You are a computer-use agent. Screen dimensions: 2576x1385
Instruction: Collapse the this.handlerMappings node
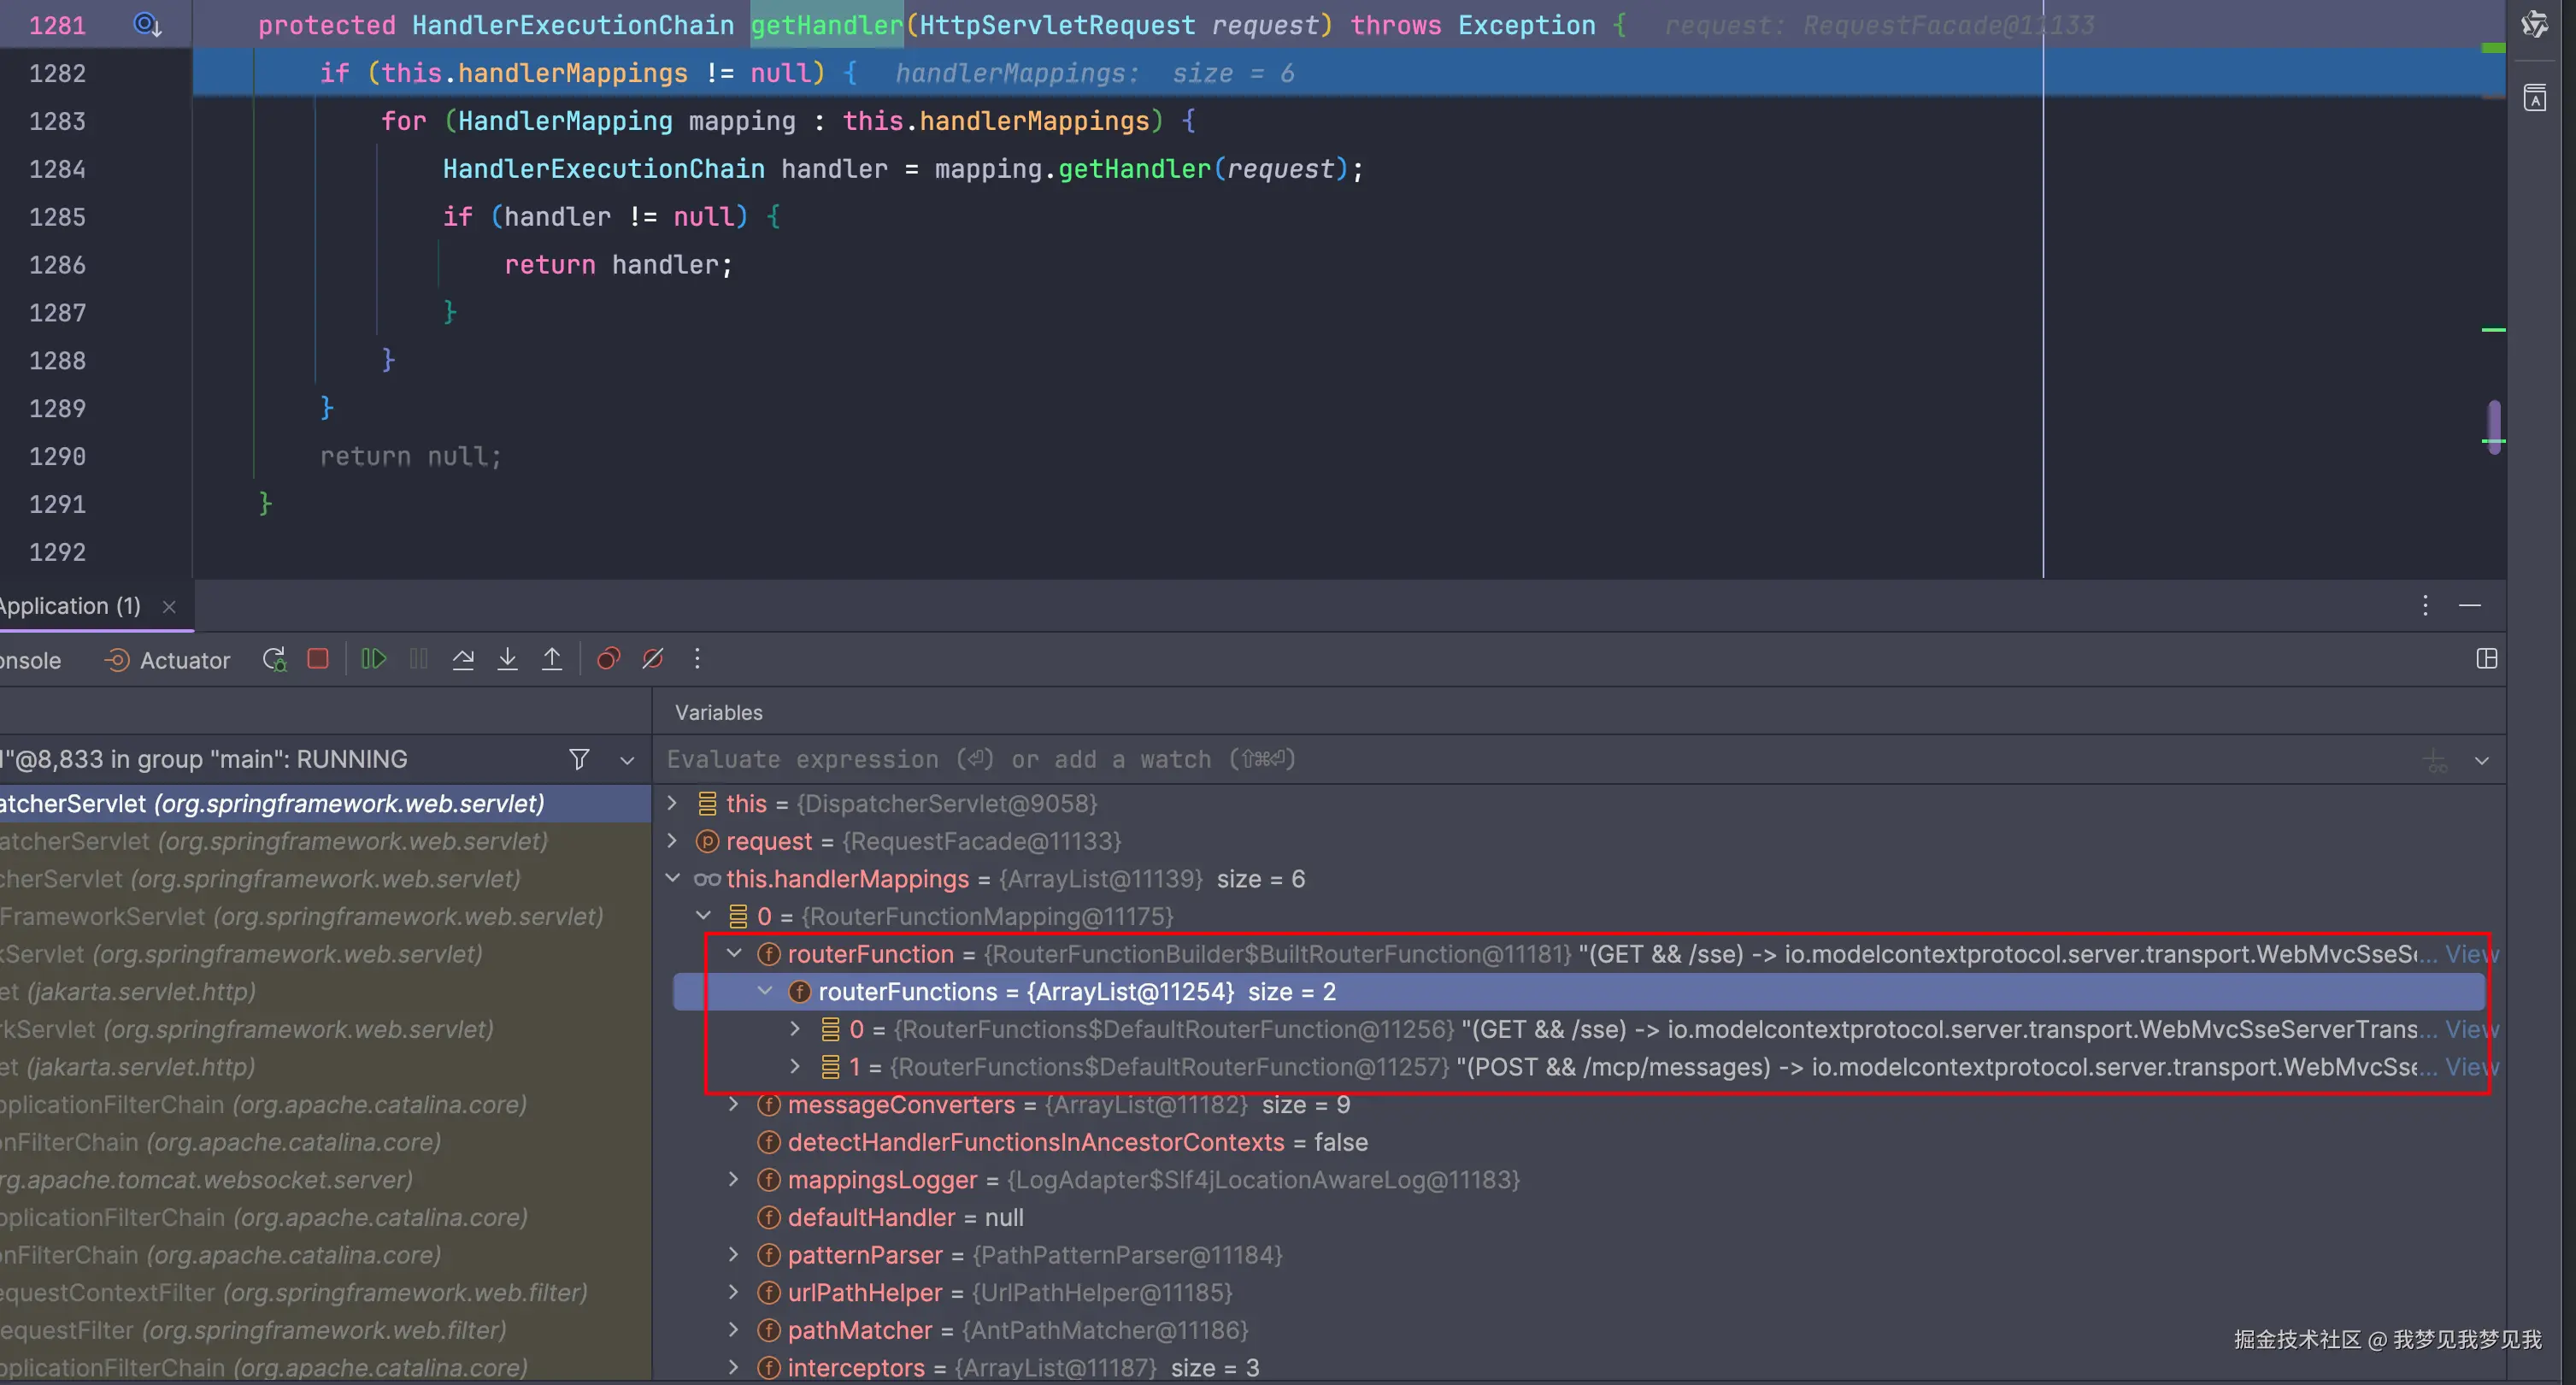[672, 879]
